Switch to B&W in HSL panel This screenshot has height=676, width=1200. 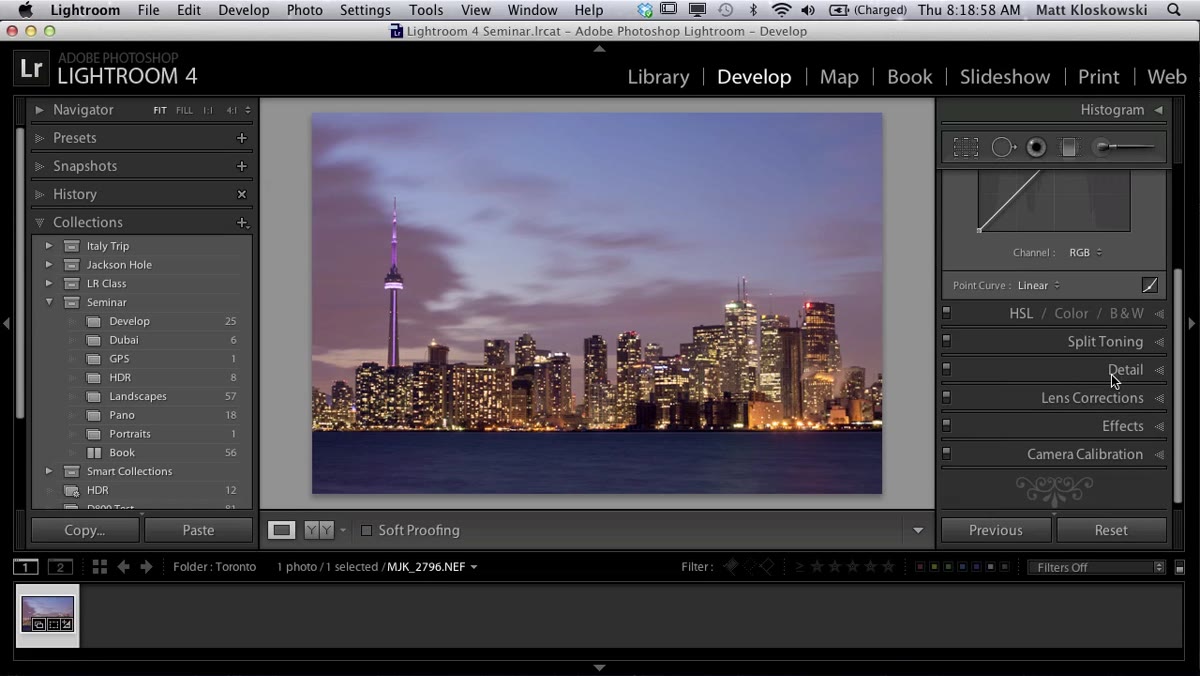(1126, 313)
